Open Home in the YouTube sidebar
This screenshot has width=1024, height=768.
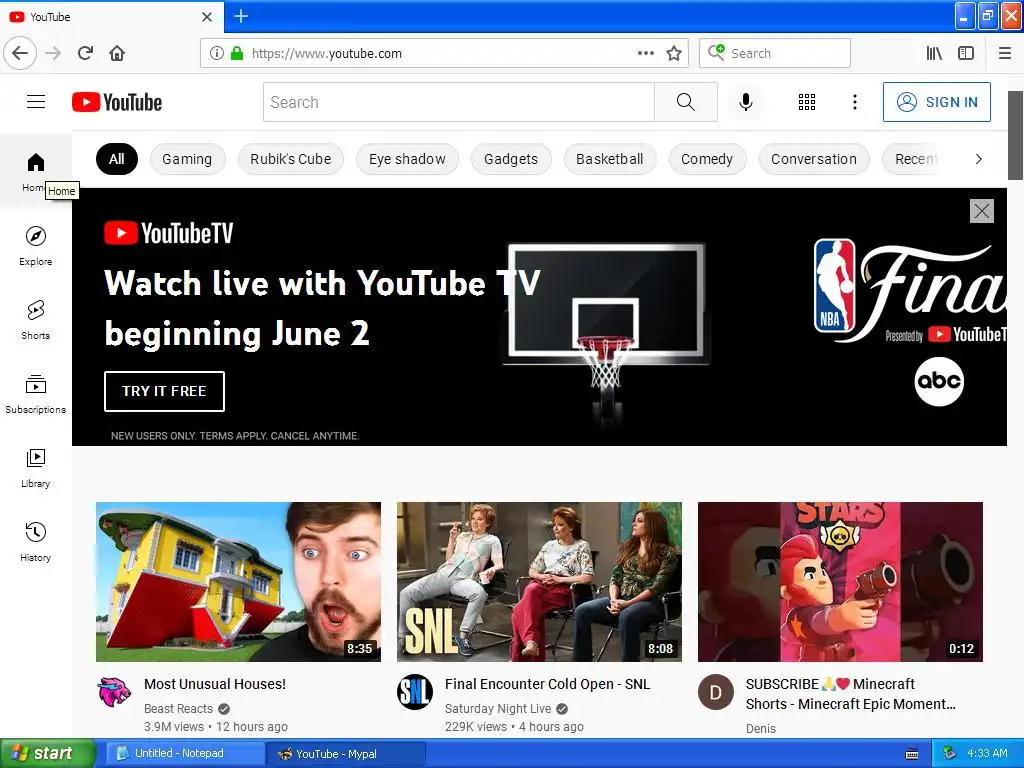point(36,171)
